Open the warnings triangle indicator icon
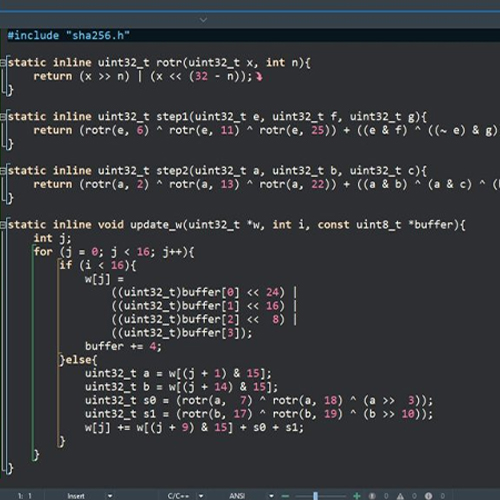This screenshot has height=500, width=500. click(x=400, y=496)
